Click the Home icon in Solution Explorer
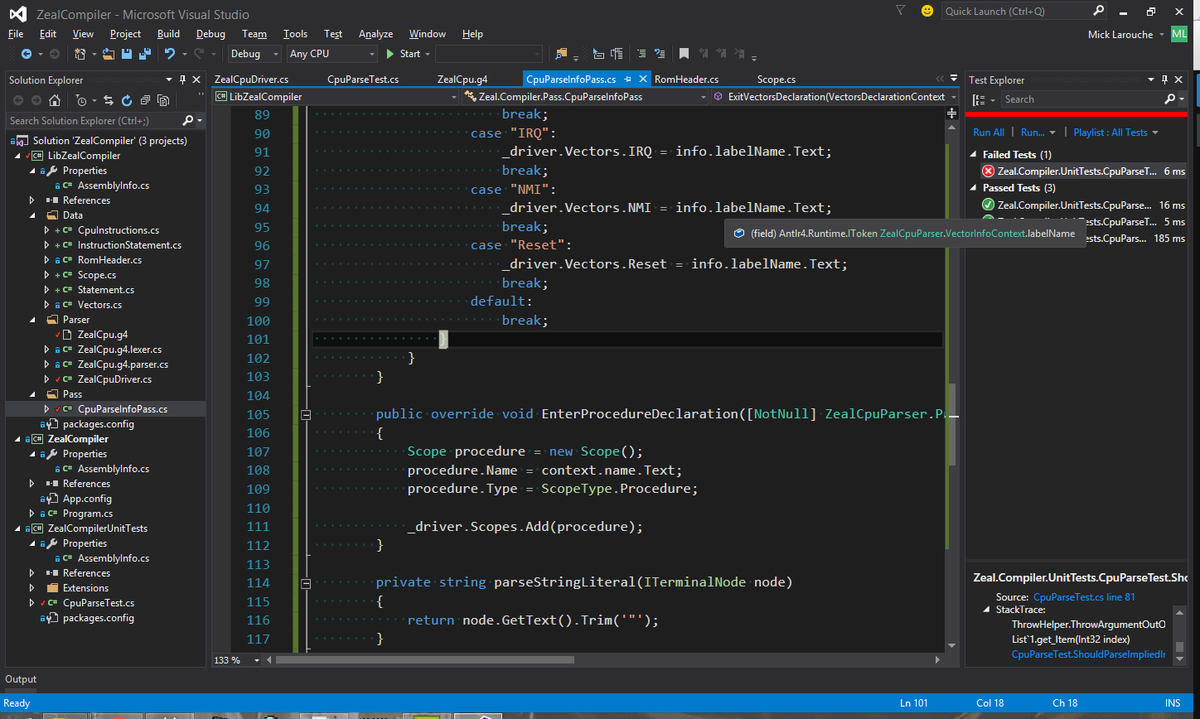This screenshot has height=719, width=1200. point(54,100)
